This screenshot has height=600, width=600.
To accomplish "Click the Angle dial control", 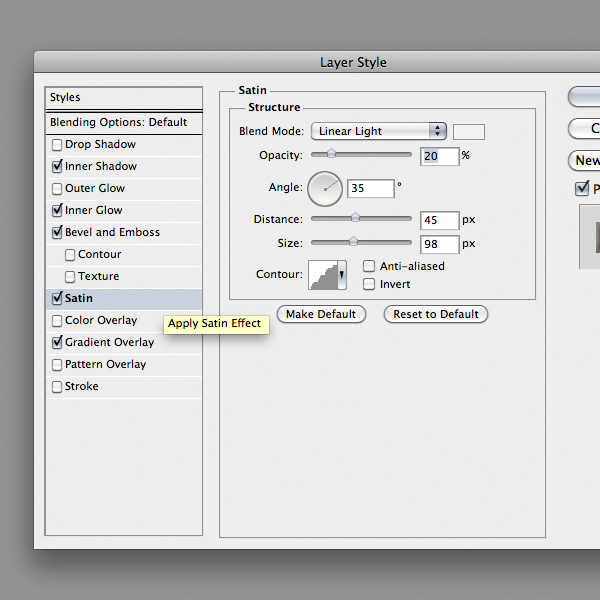I will click(325, 189).
